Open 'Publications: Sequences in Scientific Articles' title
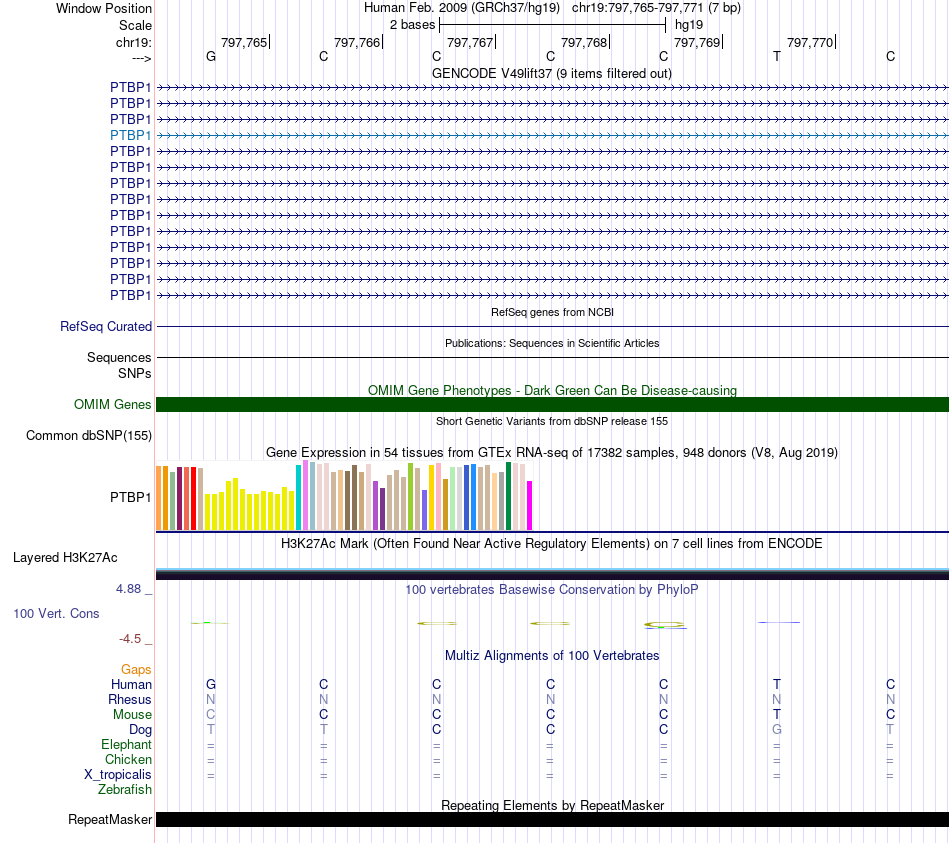The height and width of the screenshot is (843, 950). pyautogui.click(x=552, y=343)
